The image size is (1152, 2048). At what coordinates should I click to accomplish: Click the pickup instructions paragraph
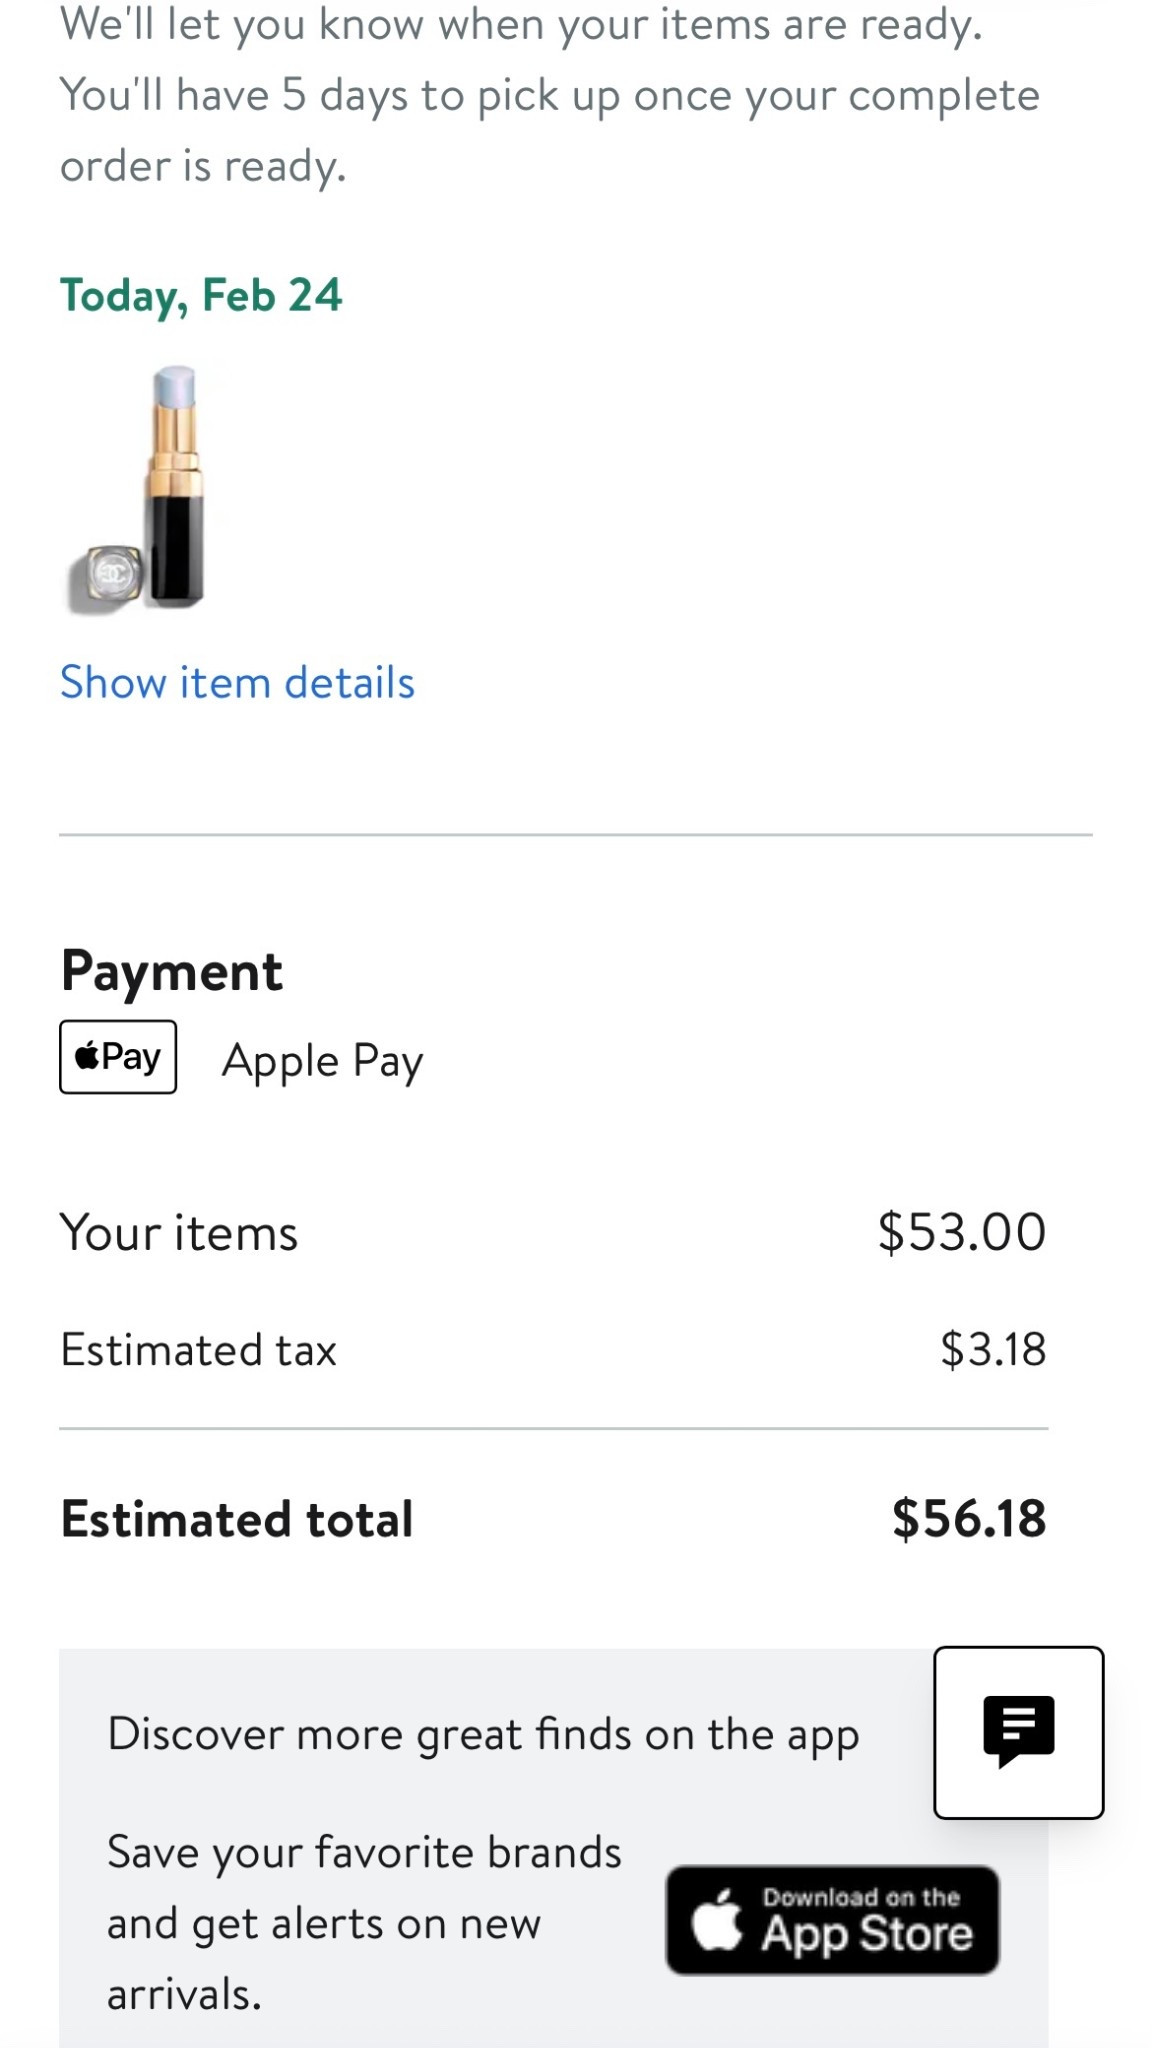[550, 95]
